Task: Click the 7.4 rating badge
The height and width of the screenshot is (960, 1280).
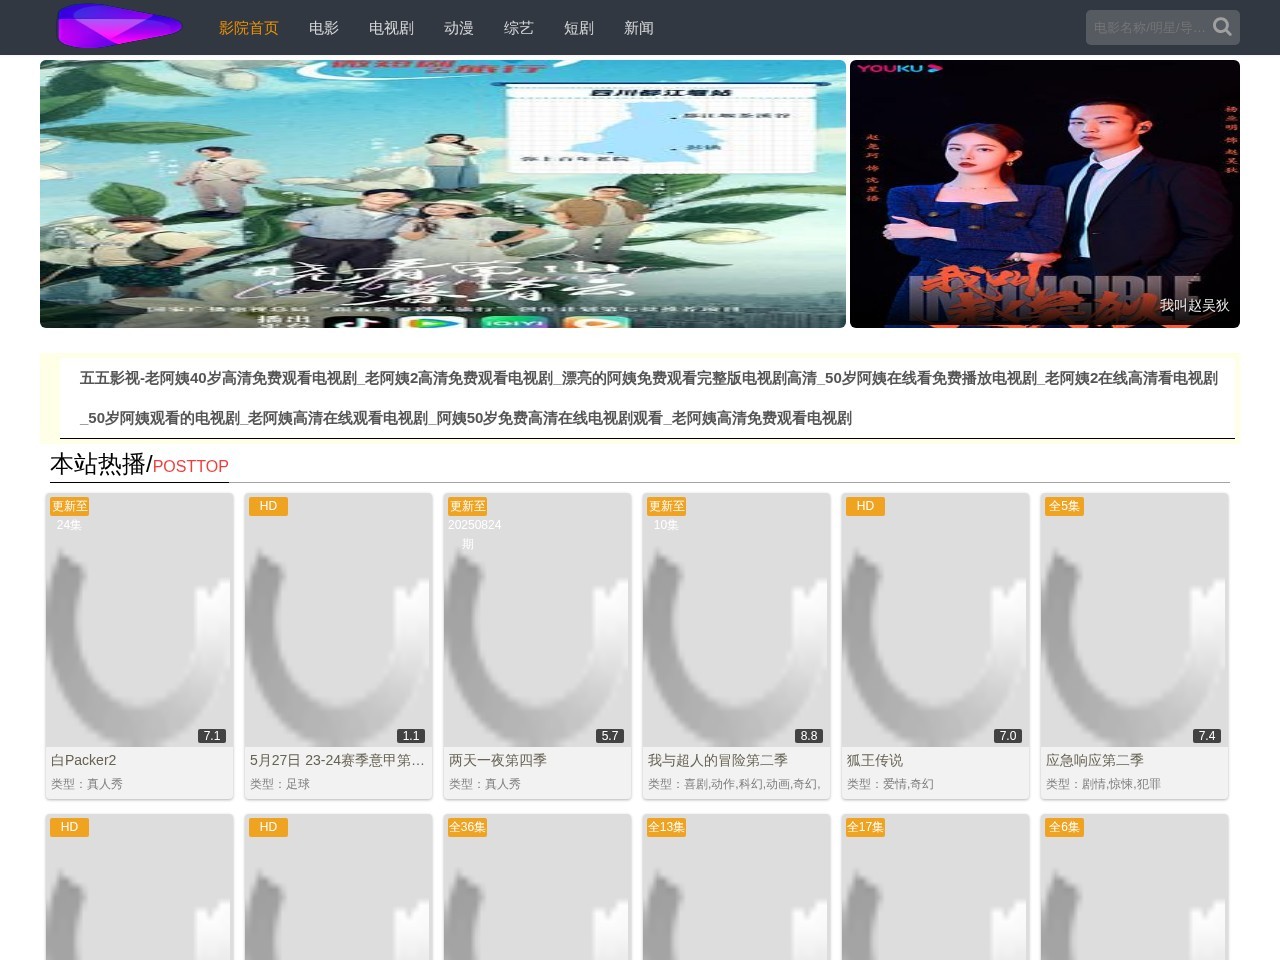Action: 1207,735
